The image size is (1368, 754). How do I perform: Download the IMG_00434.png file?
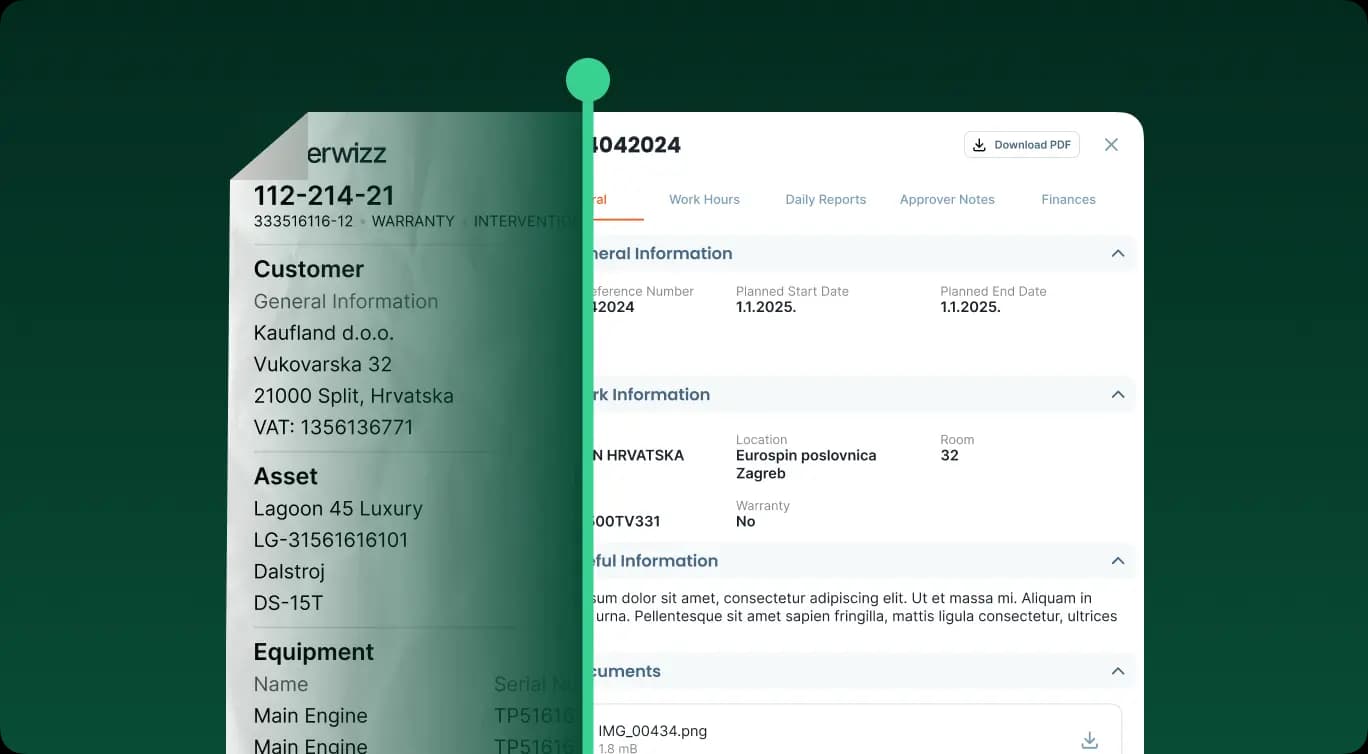[x=1089, y=740]
